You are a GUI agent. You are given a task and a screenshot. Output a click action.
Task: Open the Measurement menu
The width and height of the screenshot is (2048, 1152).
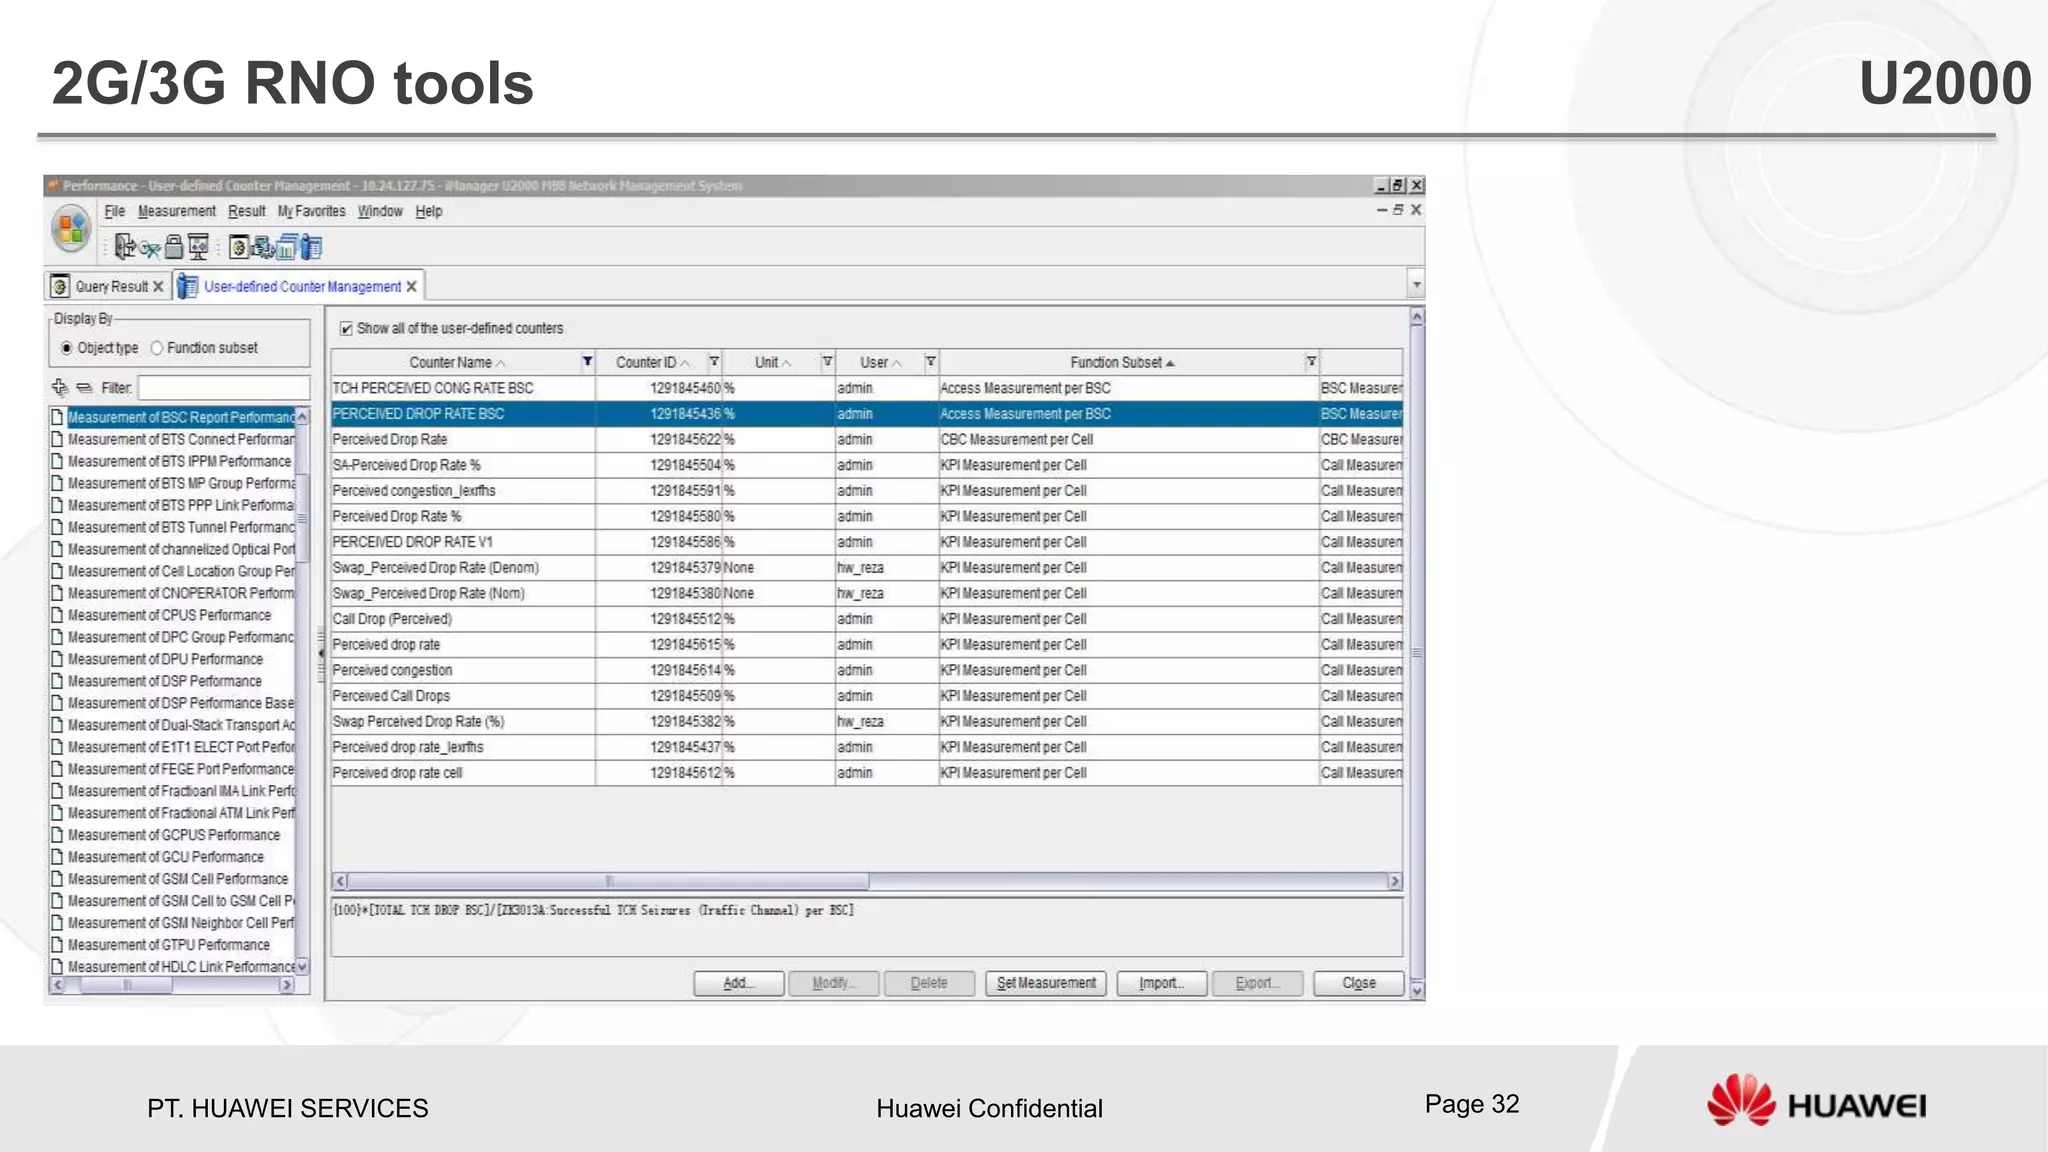pyautogui.click(x=177, y=211)
